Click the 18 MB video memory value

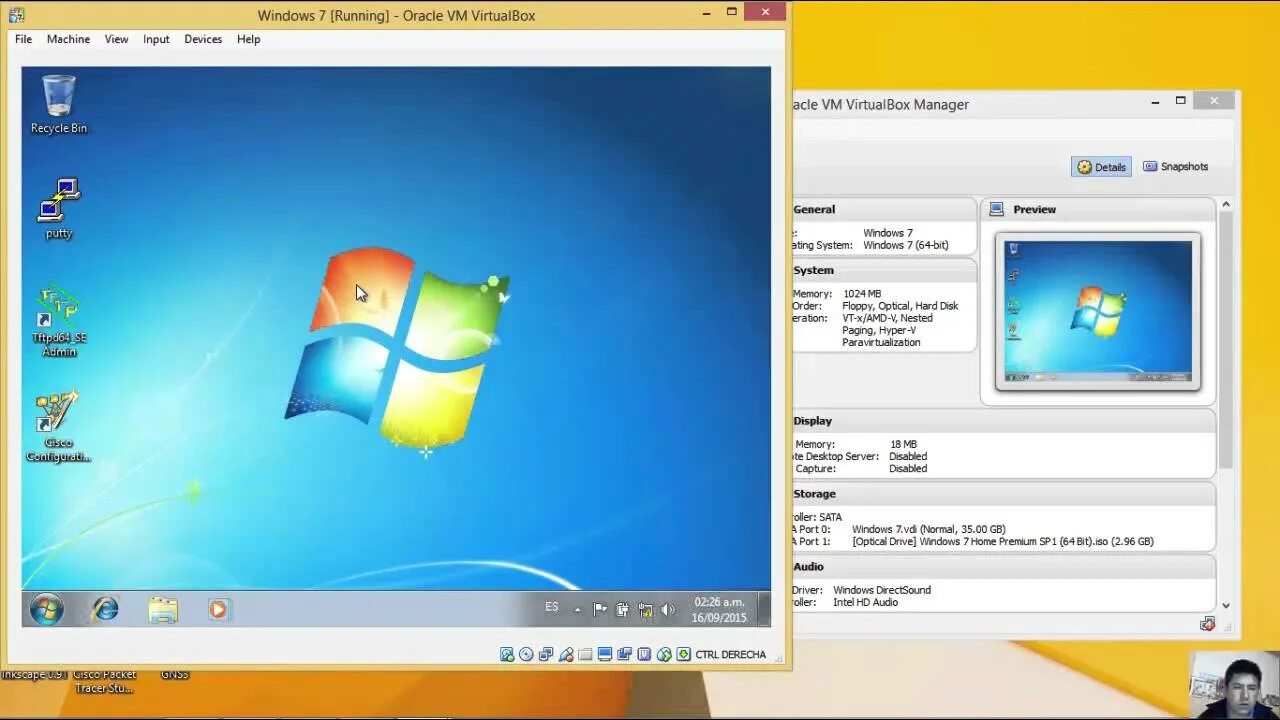pos(903,444)
